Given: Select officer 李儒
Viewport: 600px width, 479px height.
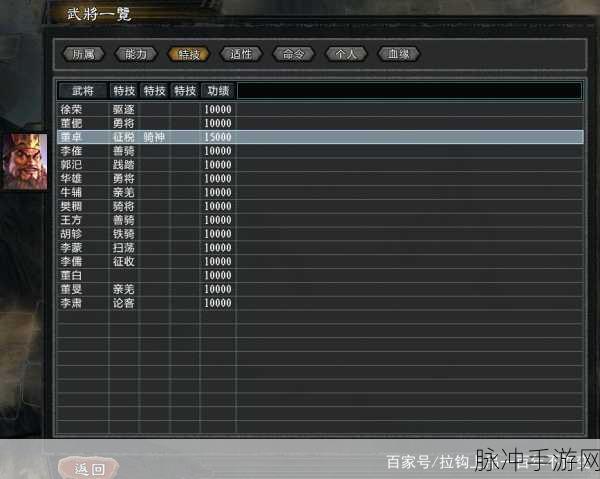Looking at the screenshot, I should coord(71,261).
